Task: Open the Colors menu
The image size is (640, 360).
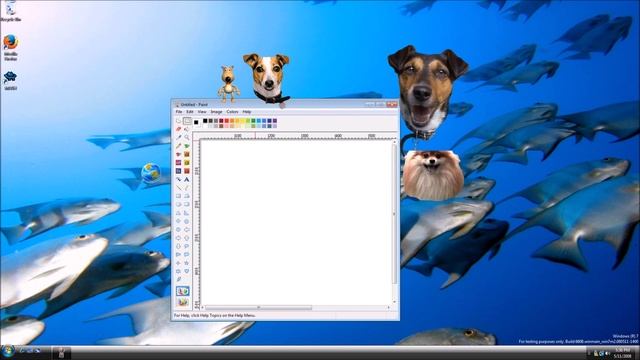Action: point(232,112)
